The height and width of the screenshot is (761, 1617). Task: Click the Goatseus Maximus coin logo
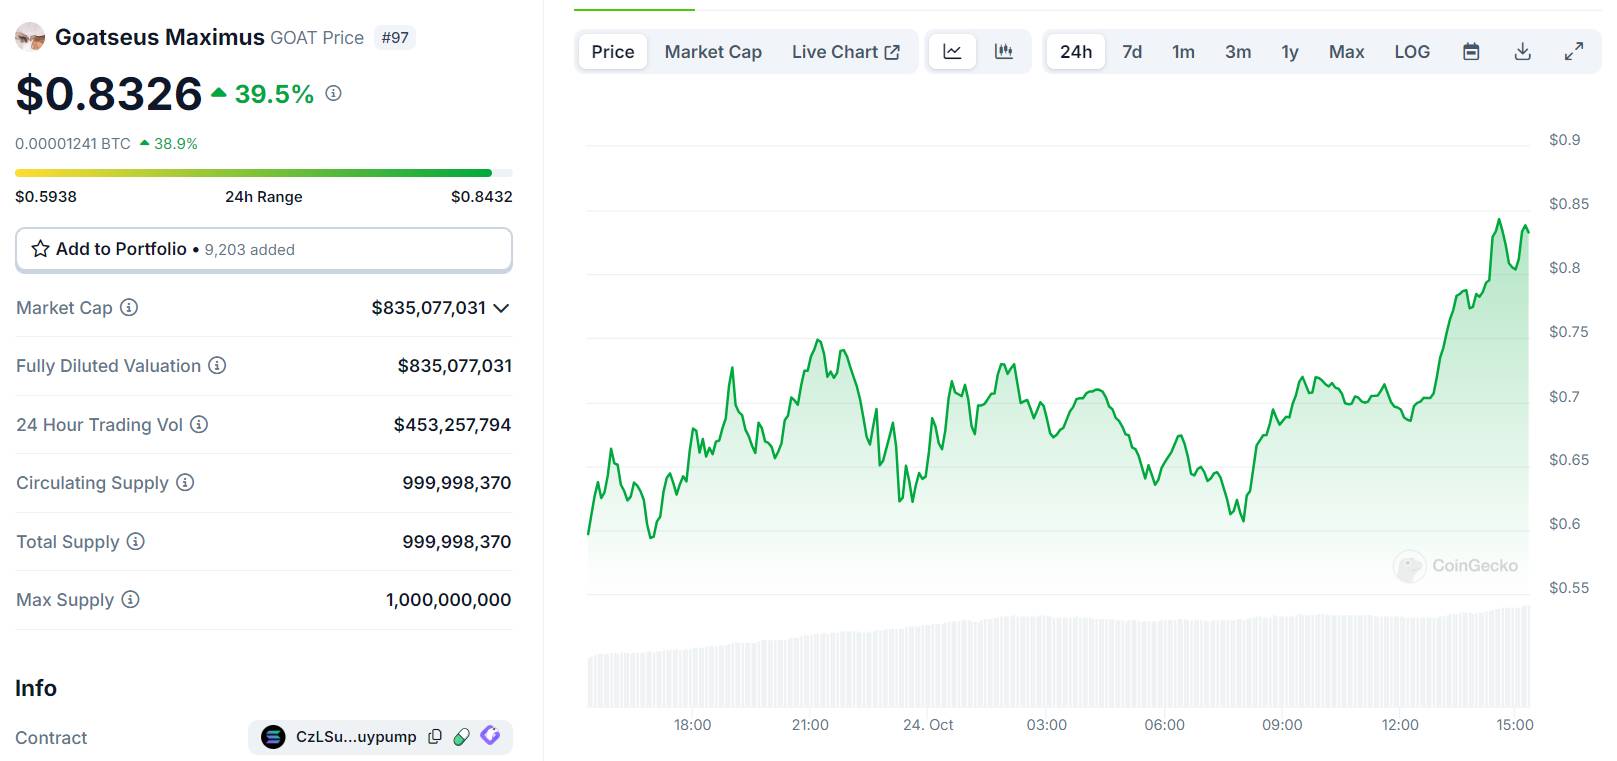pos(30,37)
